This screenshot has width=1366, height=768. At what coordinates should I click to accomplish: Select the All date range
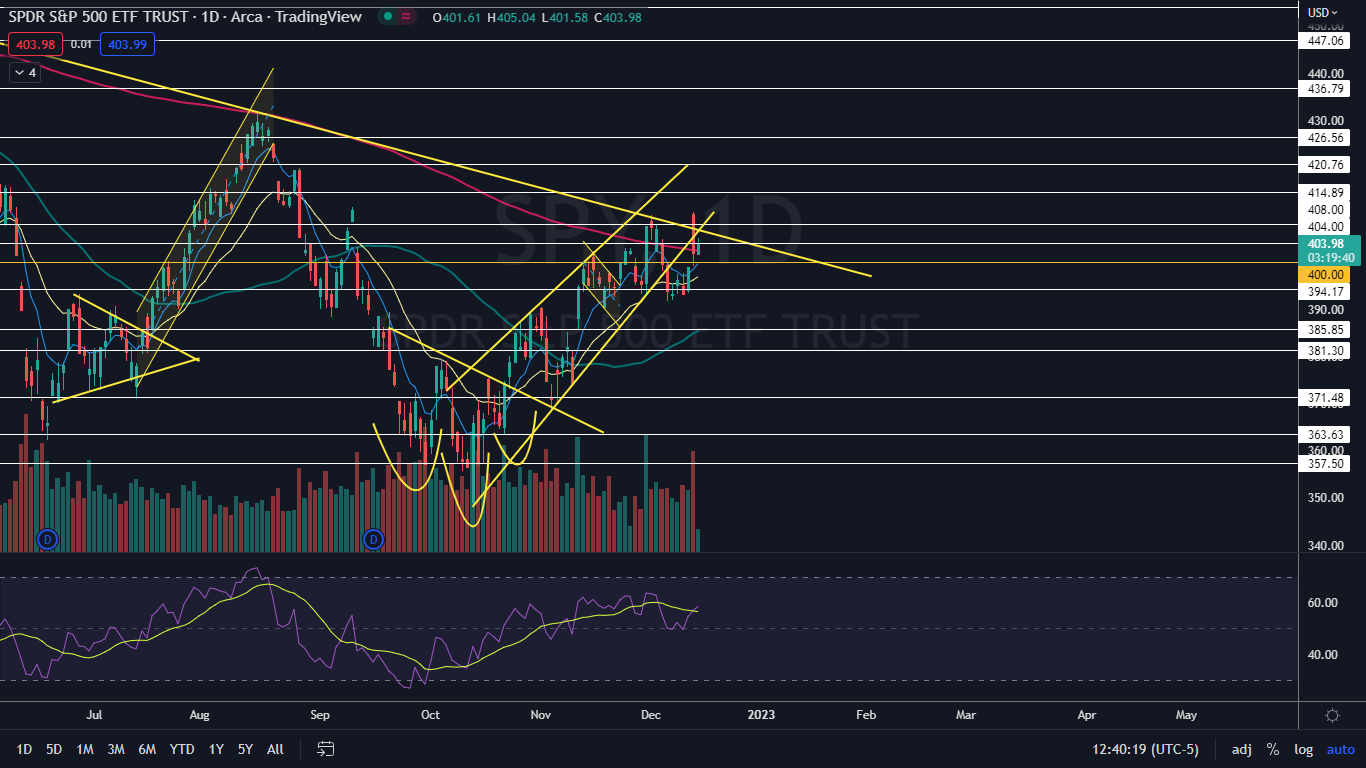(276, 749)
